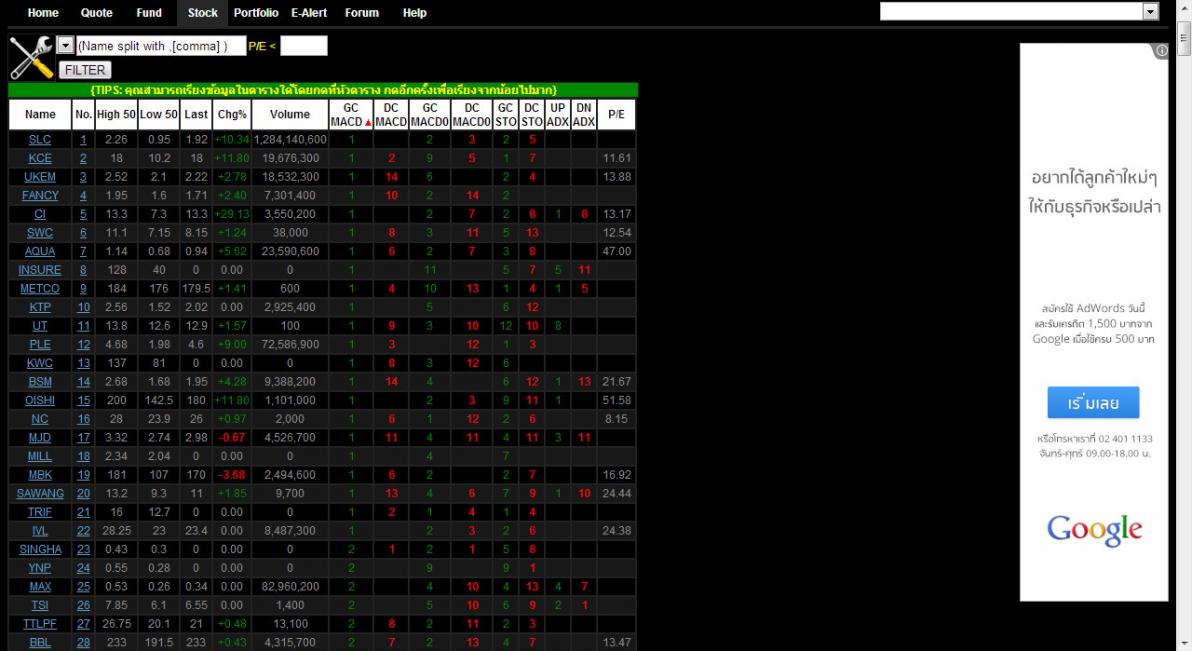
Task: Open the KCE stock link
Action: [40, 158]
